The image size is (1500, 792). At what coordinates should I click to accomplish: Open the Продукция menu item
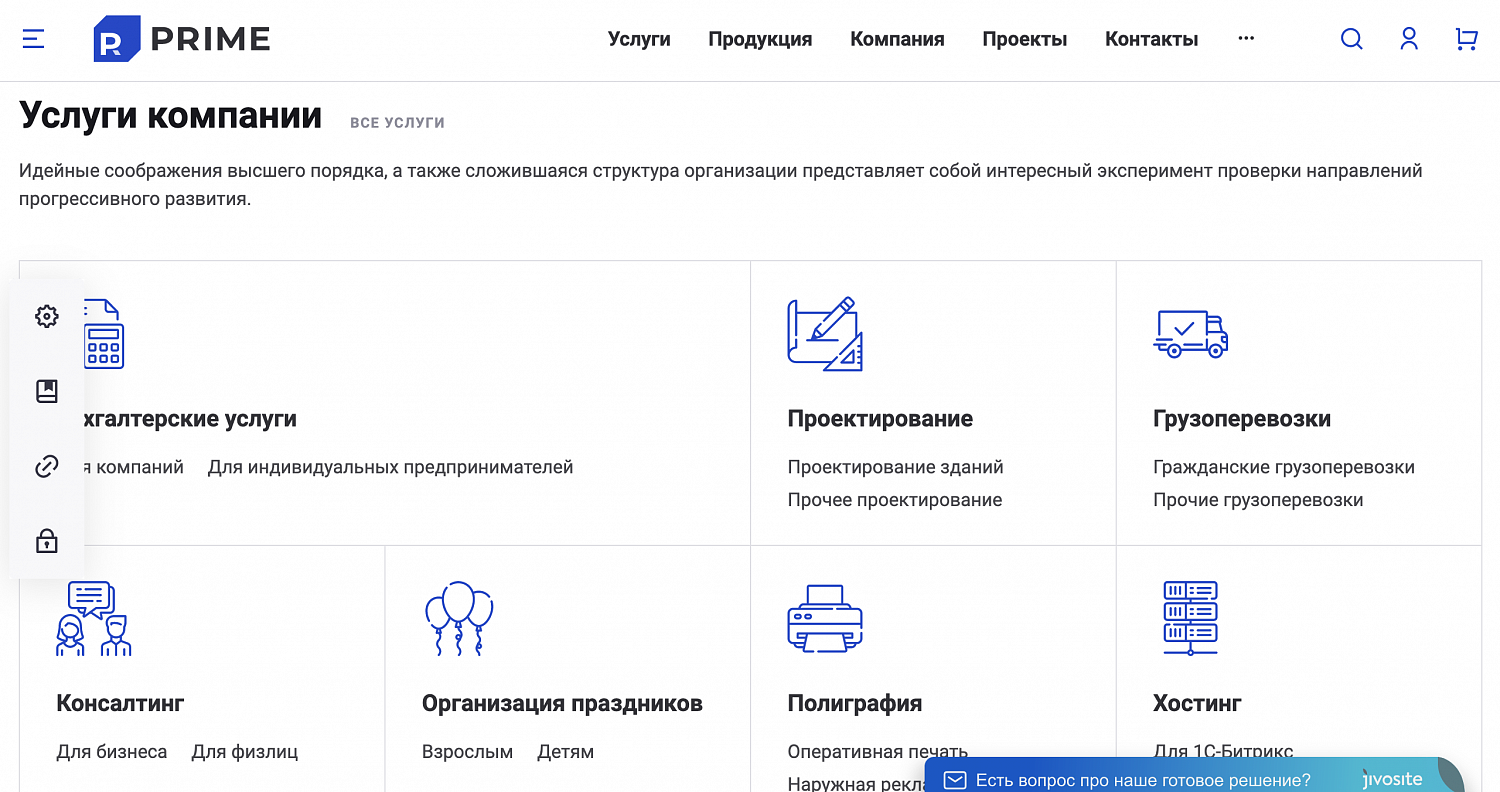760,39
